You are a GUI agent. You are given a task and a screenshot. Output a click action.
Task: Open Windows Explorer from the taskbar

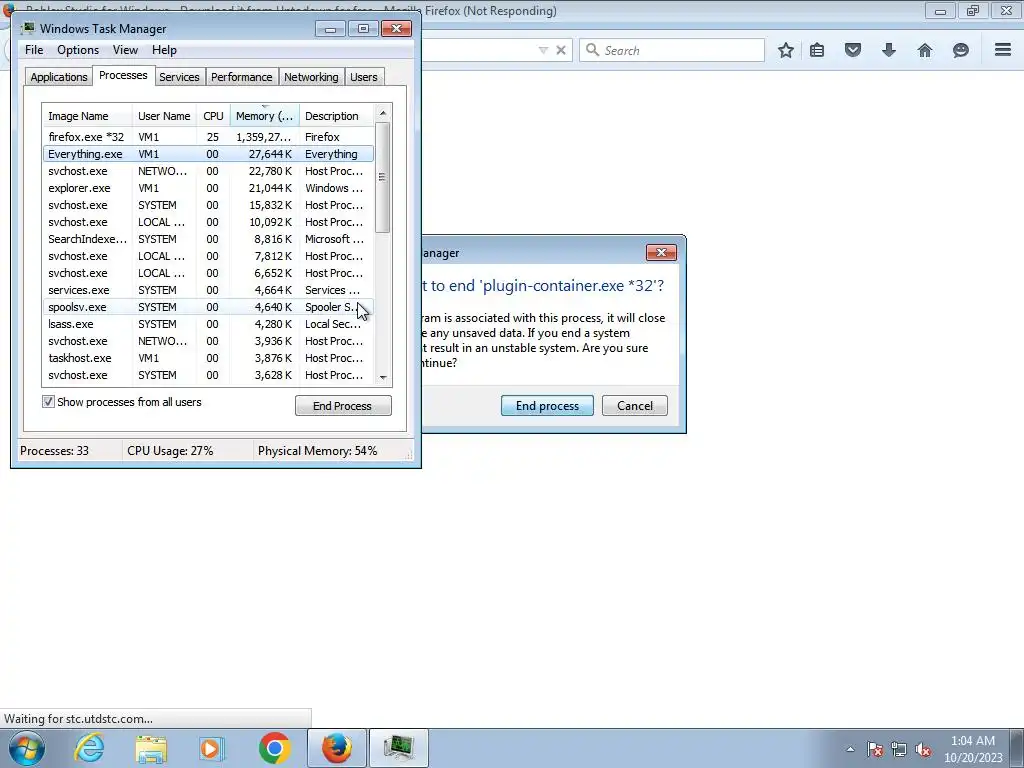pyautogui.click(x=151, y=748)
